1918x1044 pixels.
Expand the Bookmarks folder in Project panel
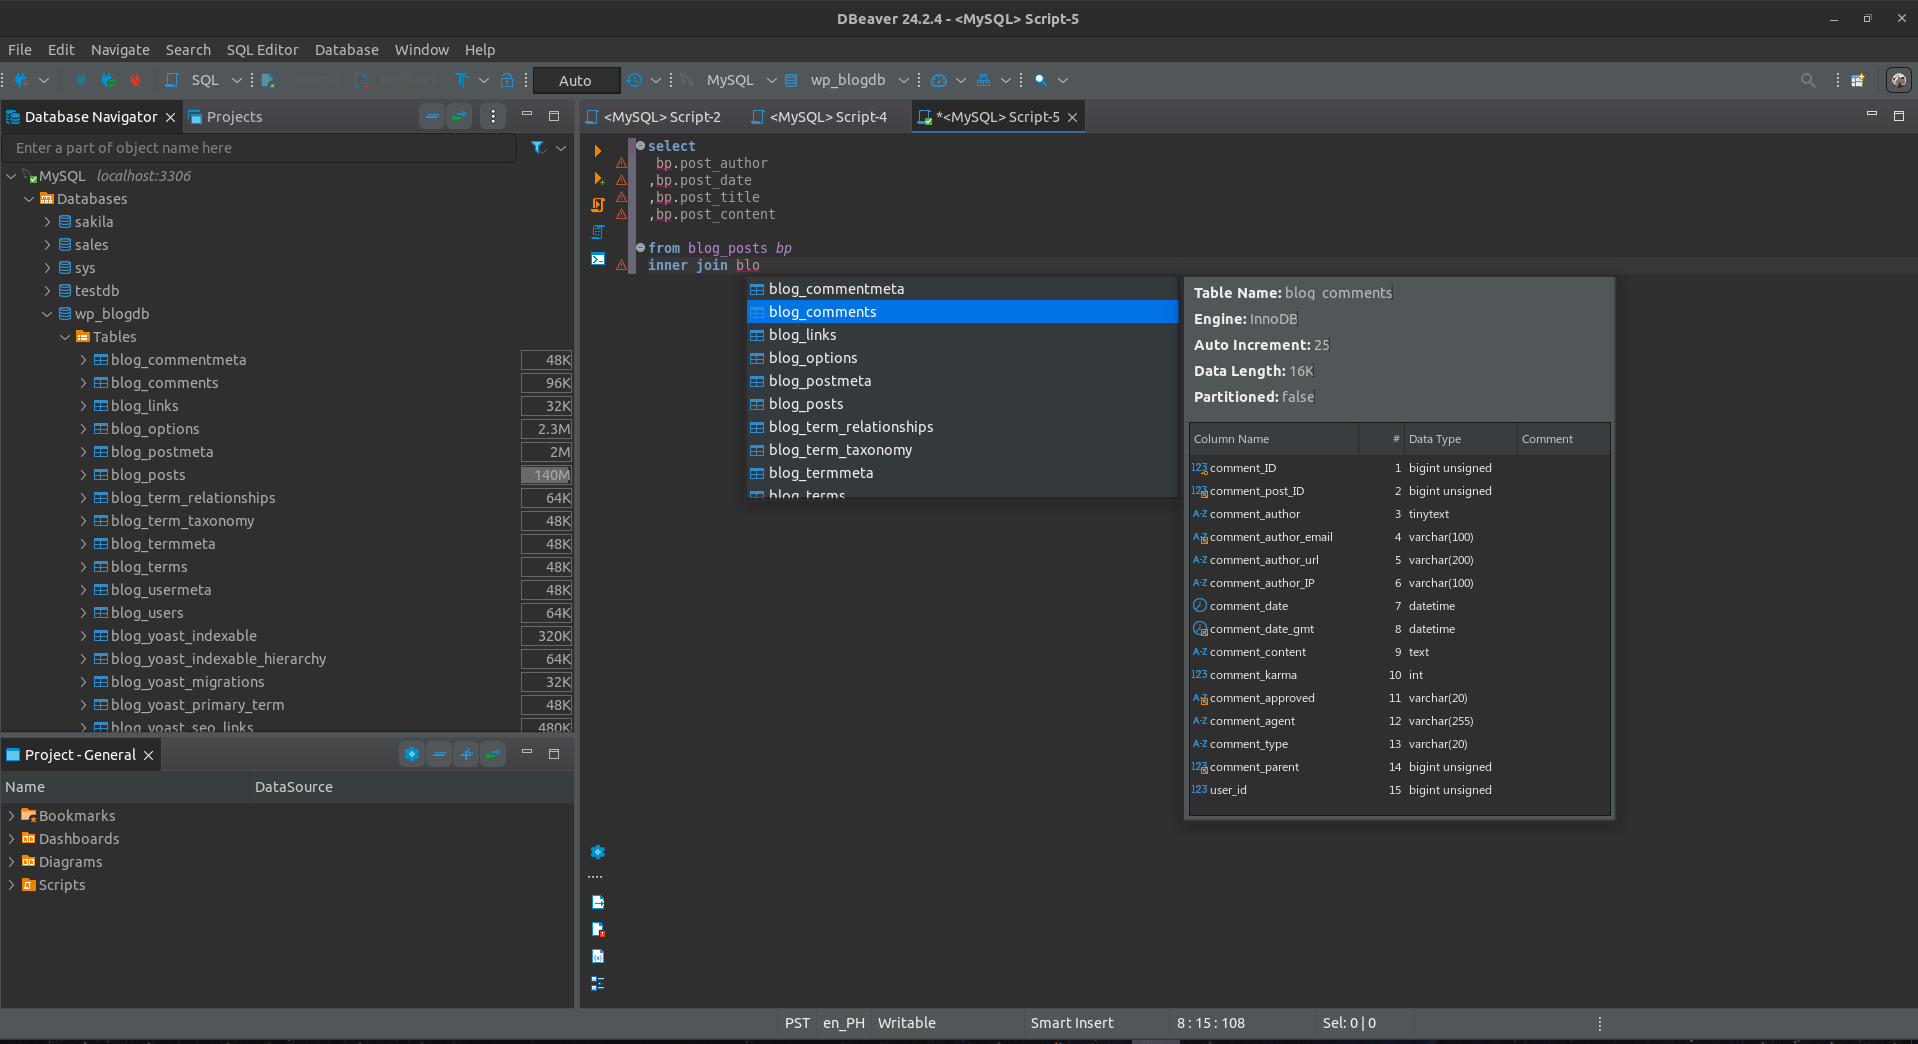click(x=11, y=815)
